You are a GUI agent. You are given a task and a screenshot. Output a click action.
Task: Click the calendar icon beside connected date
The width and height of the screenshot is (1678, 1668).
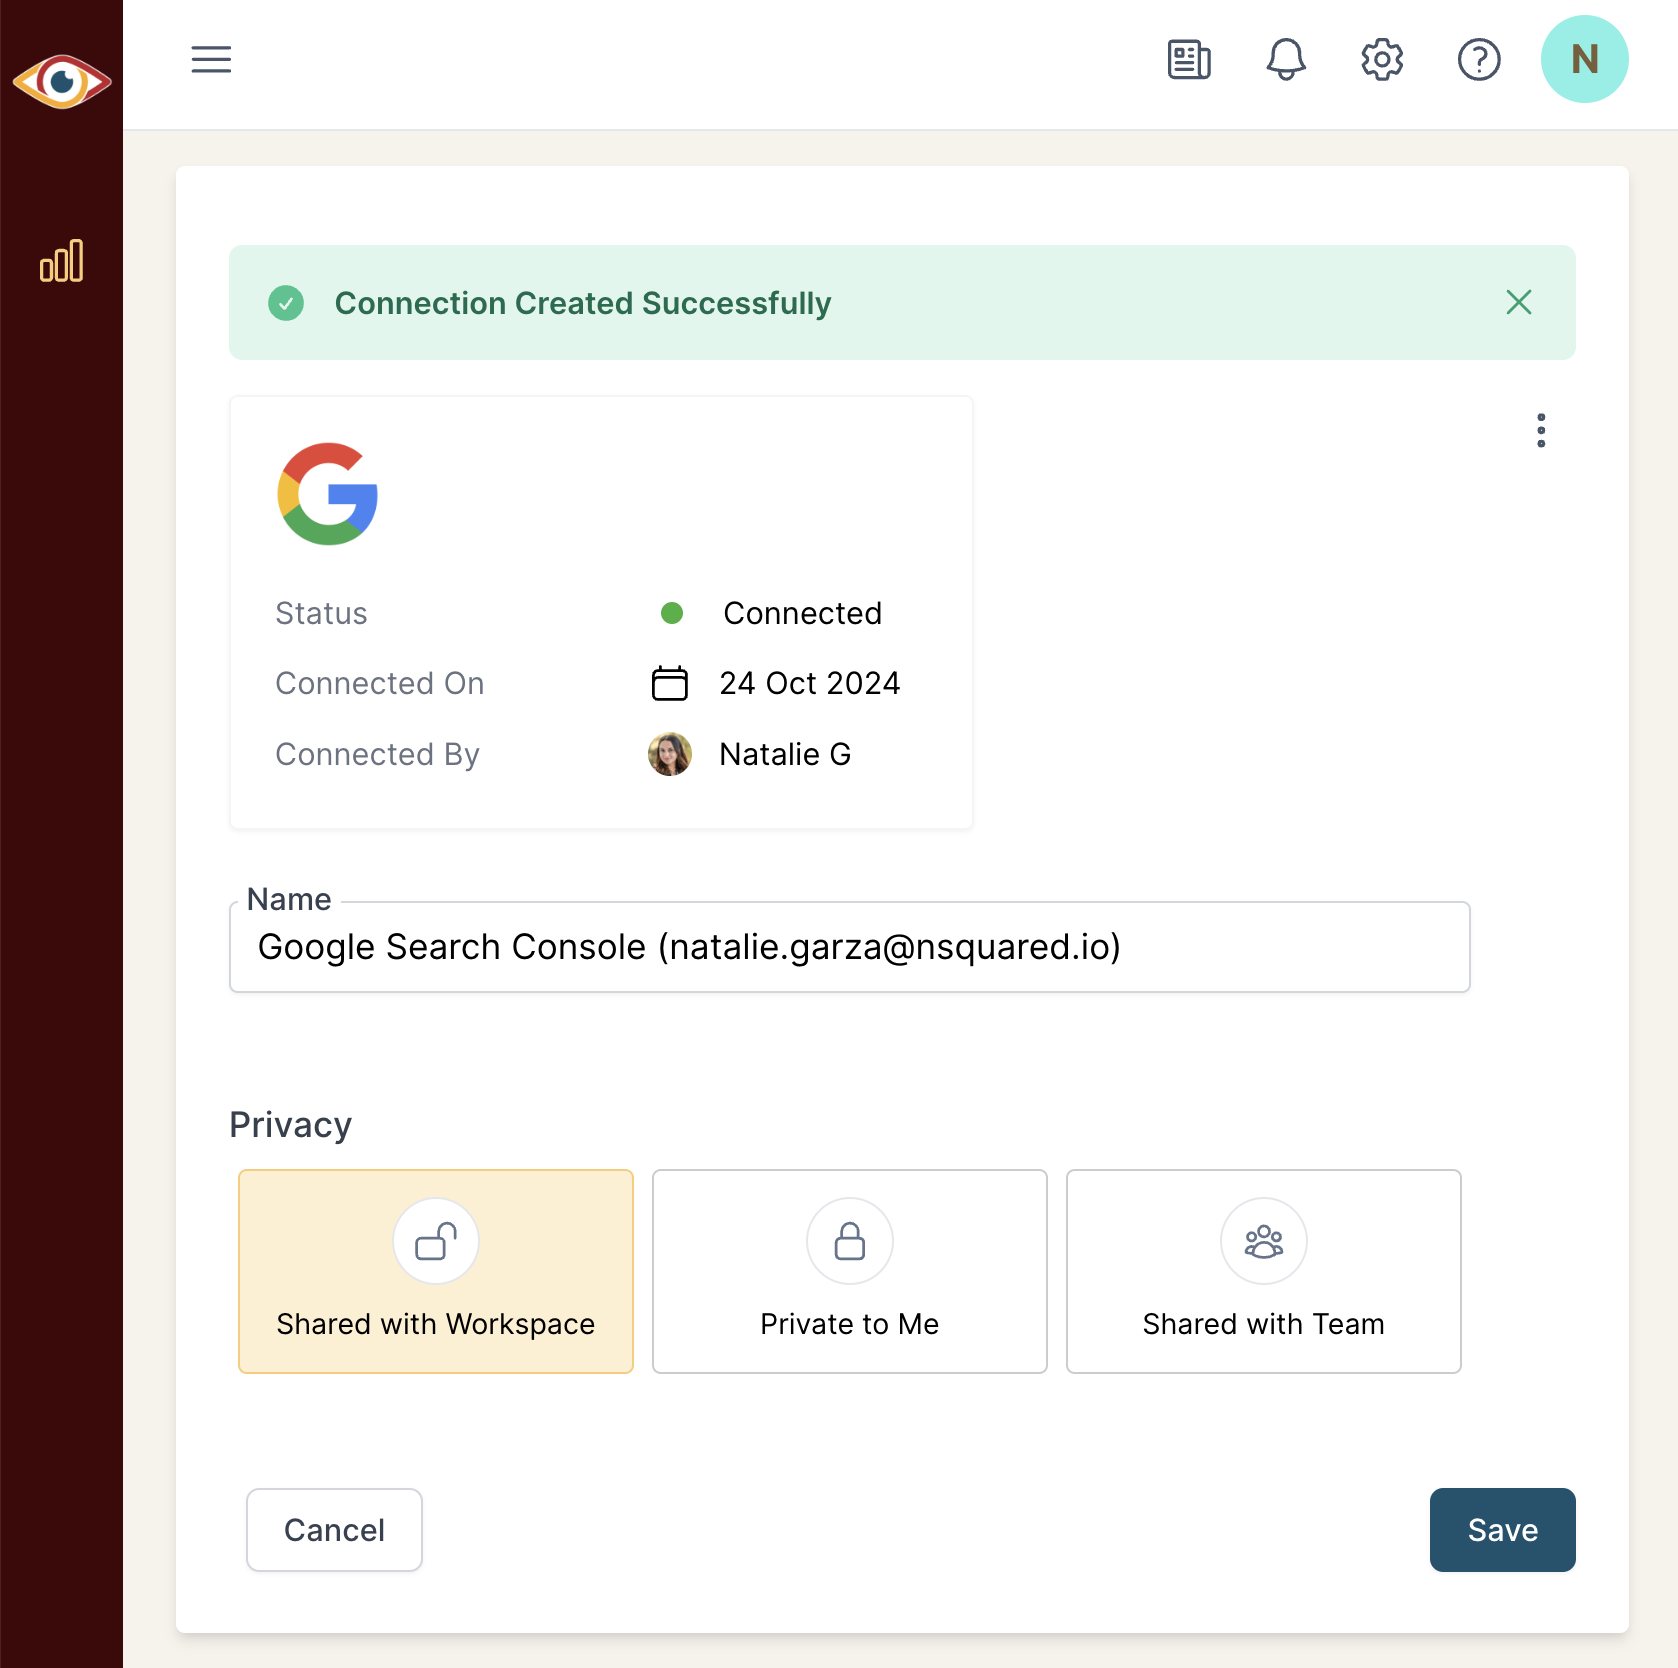click(670, 683)
